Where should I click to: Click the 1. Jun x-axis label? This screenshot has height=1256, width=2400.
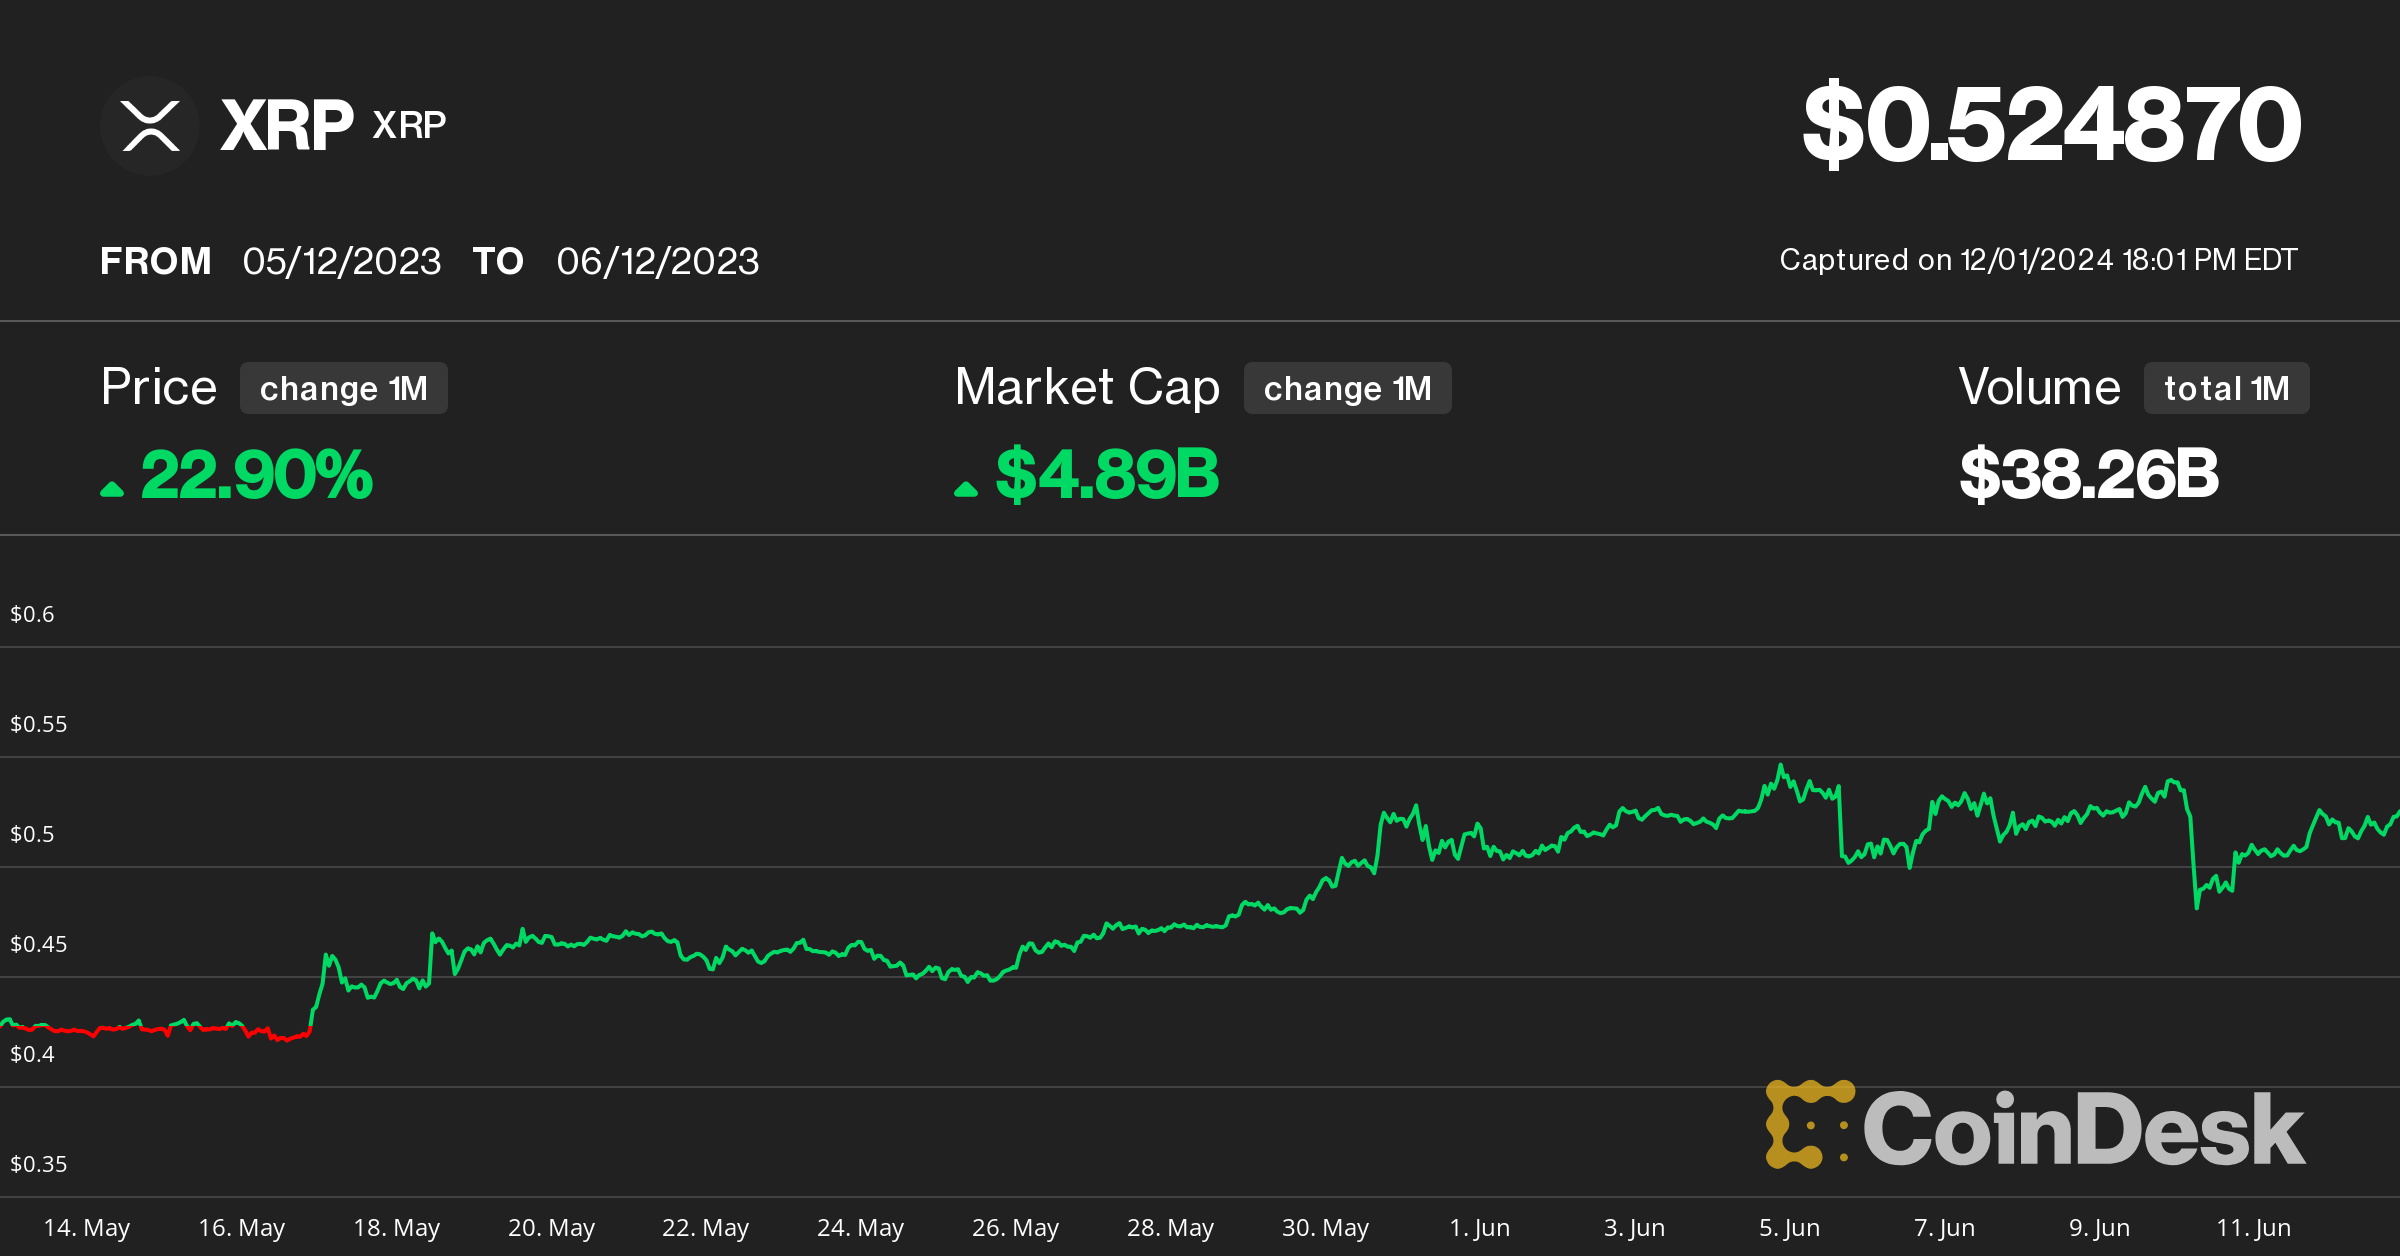(1480, 1228)
